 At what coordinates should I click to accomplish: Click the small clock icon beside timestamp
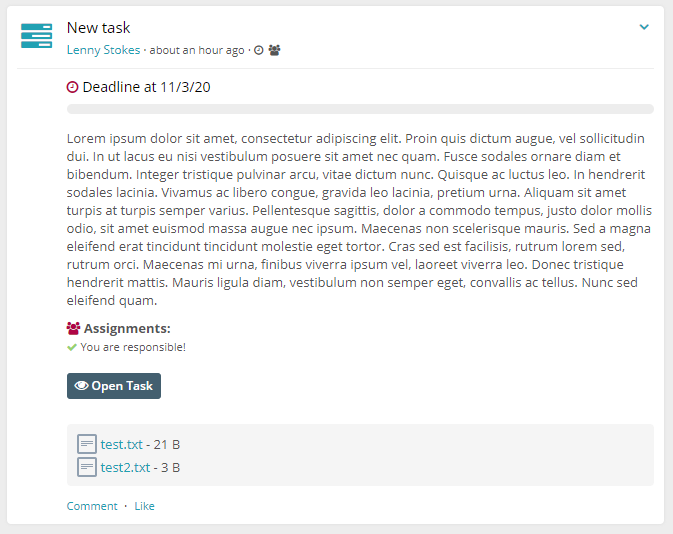click(258, 50)
